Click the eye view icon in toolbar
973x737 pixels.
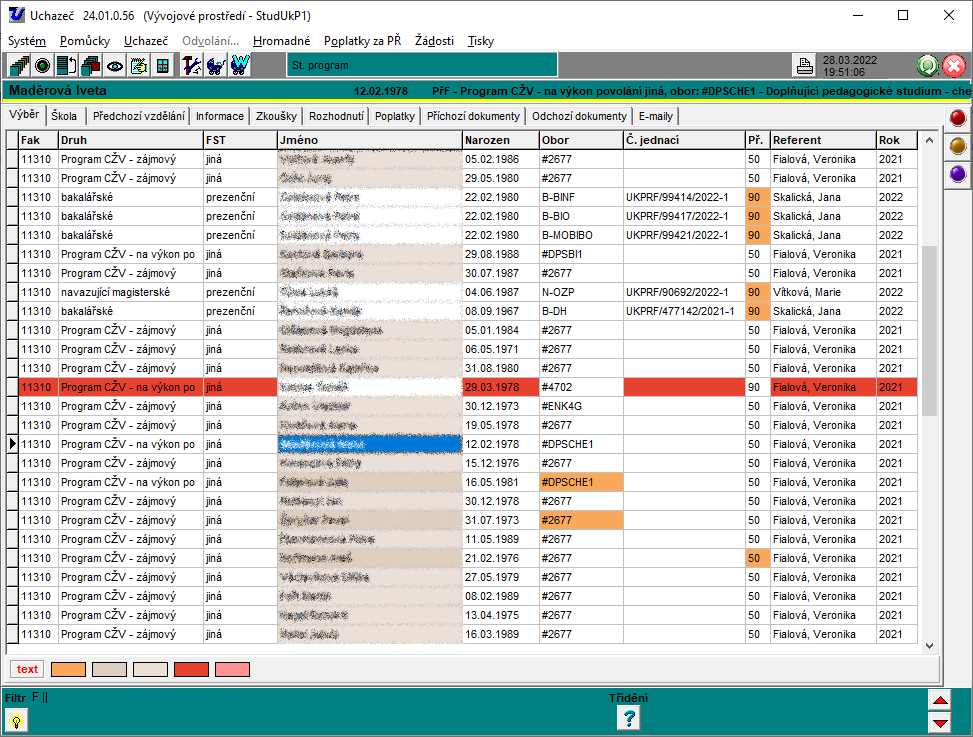click(115, 66)
